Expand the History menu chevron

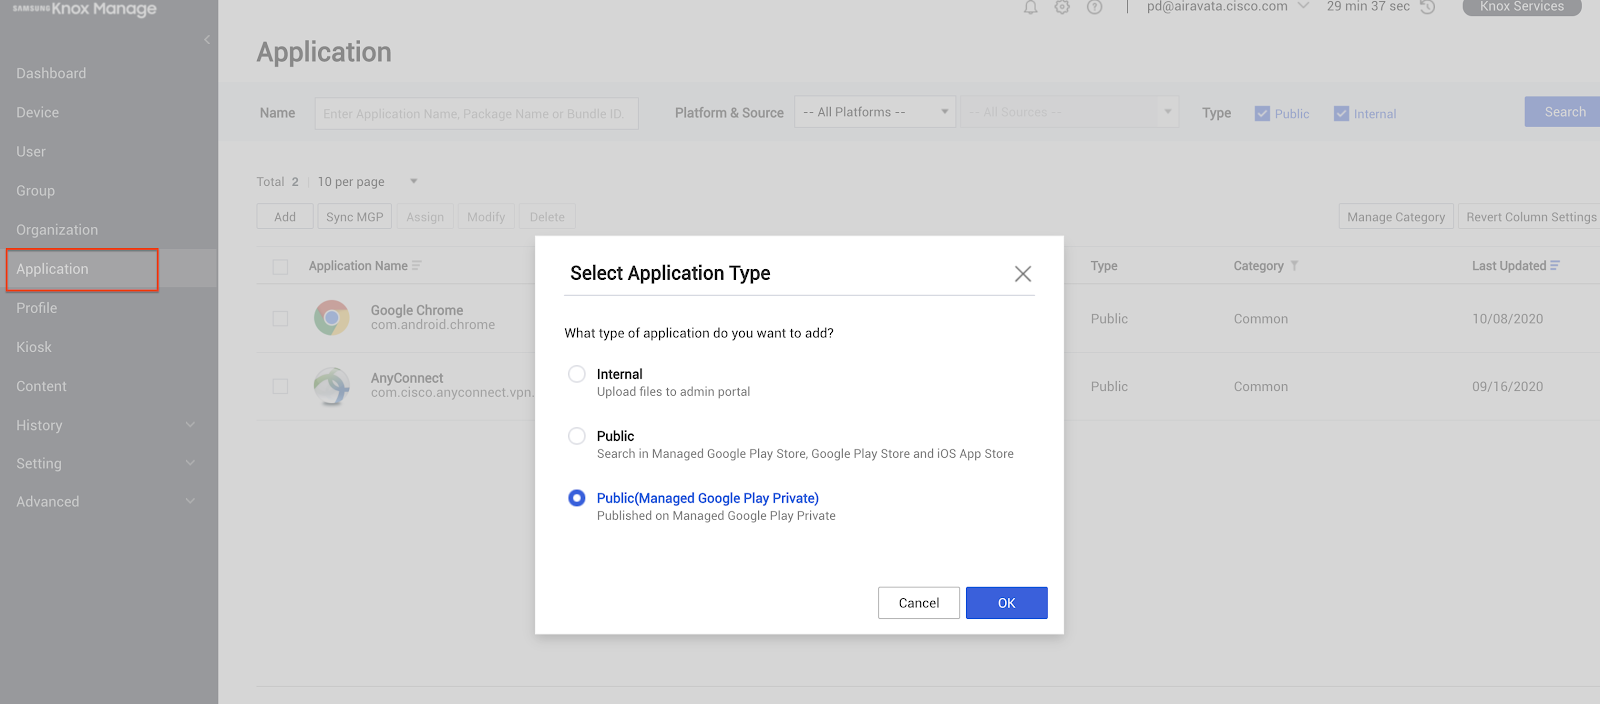pyautogui.click(x=190, y=425)
